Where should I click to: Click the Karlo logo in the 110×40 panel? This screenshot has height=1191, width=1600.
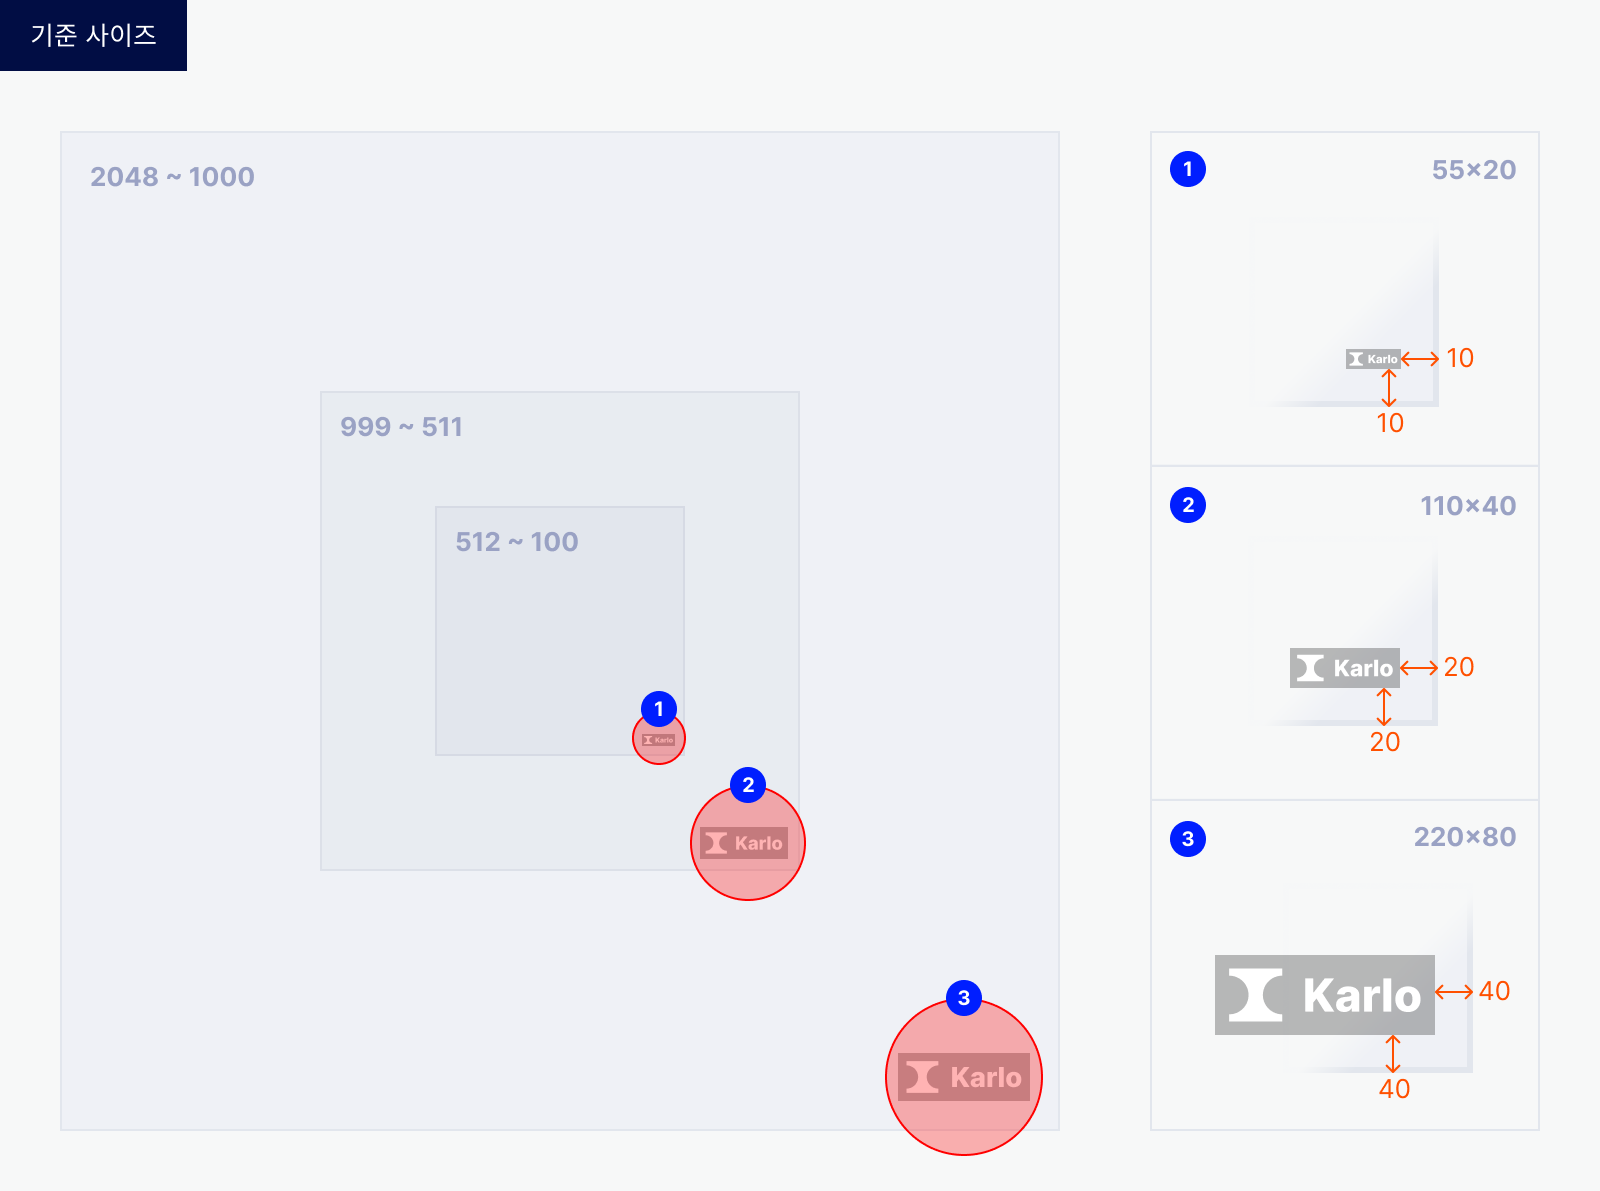[x=1345, y=668]
